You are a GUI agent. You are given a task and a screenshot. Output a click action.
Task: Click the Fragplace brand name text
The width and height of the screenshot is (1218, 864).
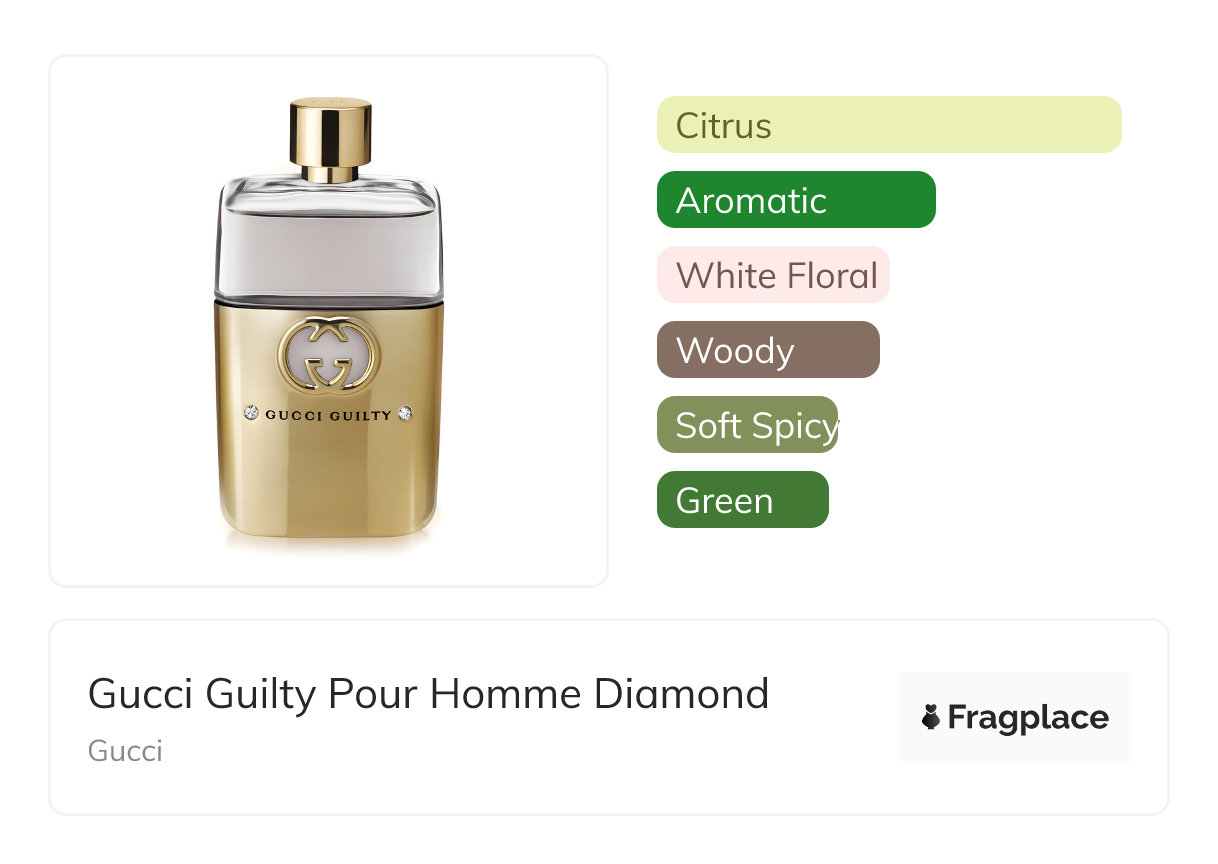pos(1028,717)
